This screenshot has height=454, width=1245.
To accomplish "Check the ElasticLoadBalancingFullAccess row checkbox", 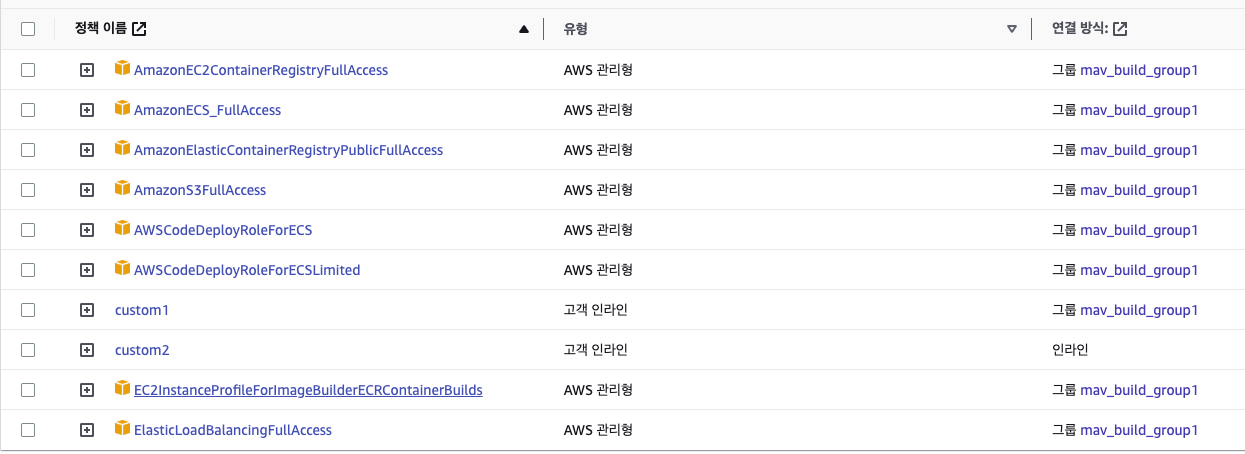I will (x=28, y=430).
